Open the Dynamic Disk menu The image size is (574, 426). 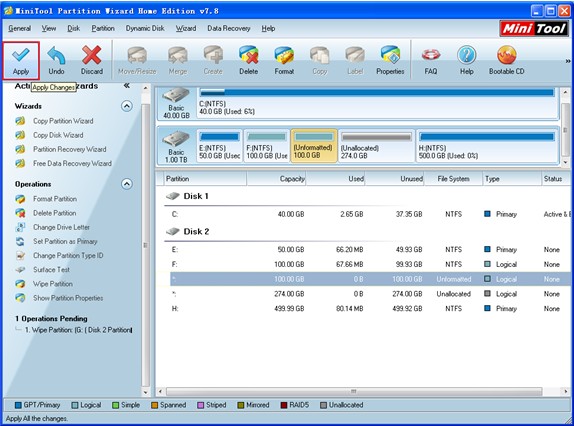(145, 28)
